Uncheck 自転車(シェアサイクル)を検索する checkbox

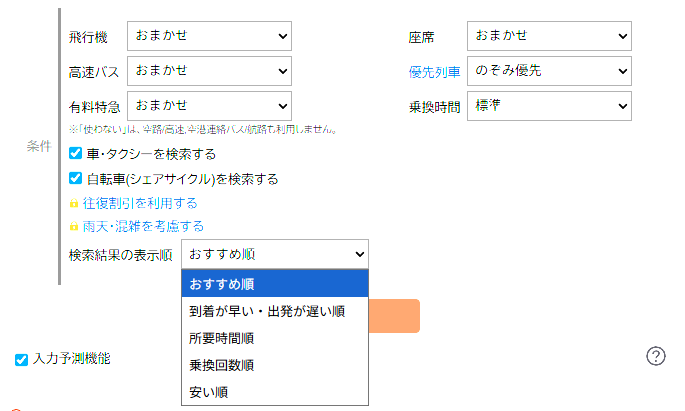click(x=76, y=179)
